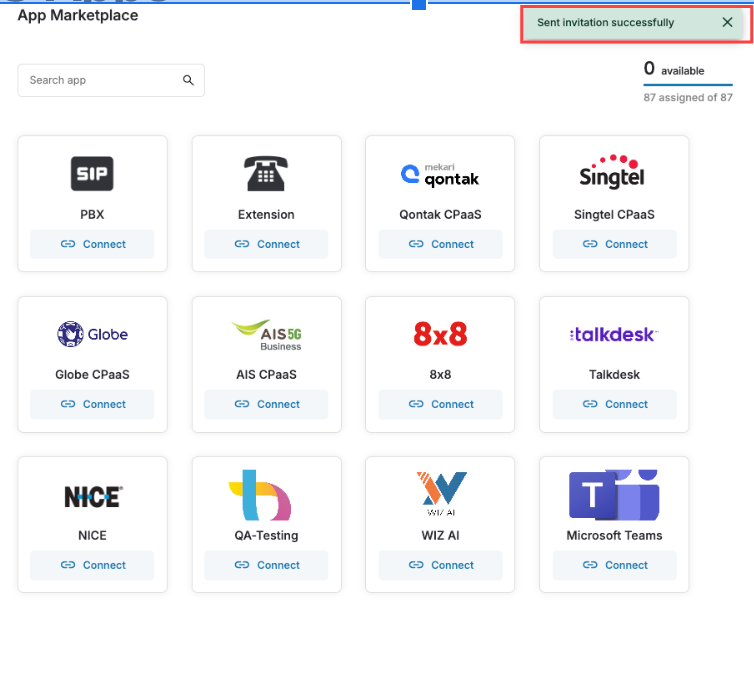The height and width of the screenshot is (688, 754).
Task: Click the magnifier search icon
Action: pos(188,80)
